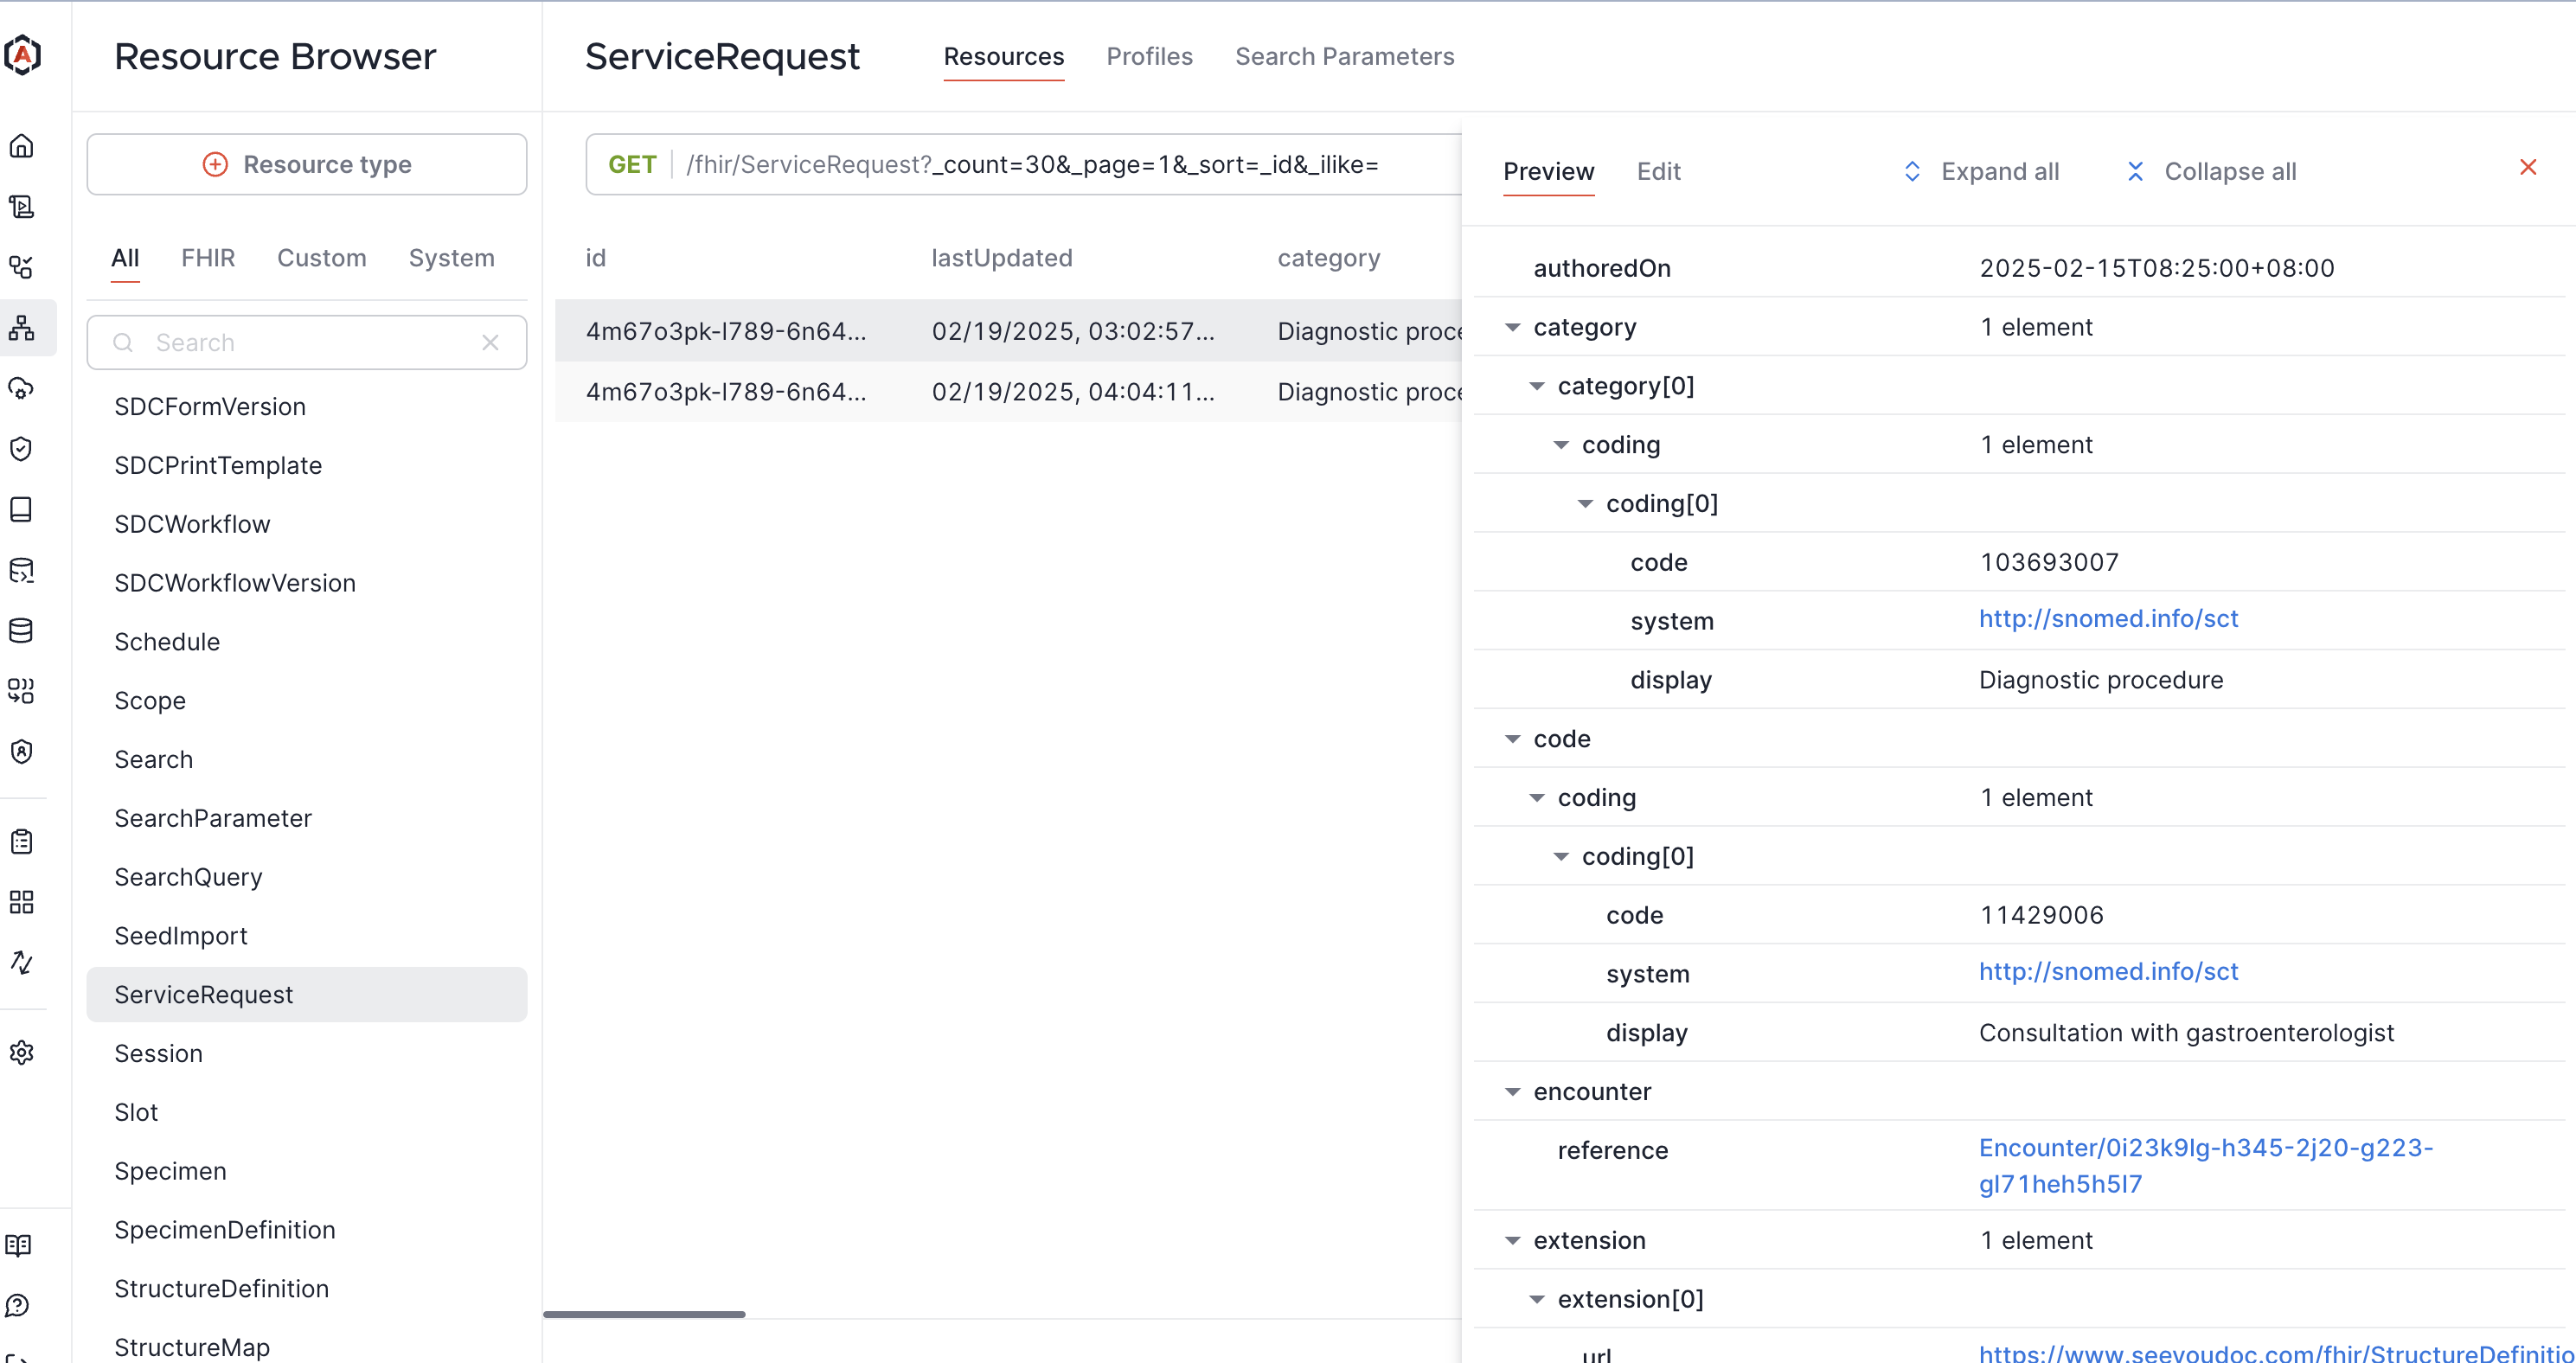
Task: Open the cloud settings sidebar icon
Action: pyautogui.click(x=22, y=390)
